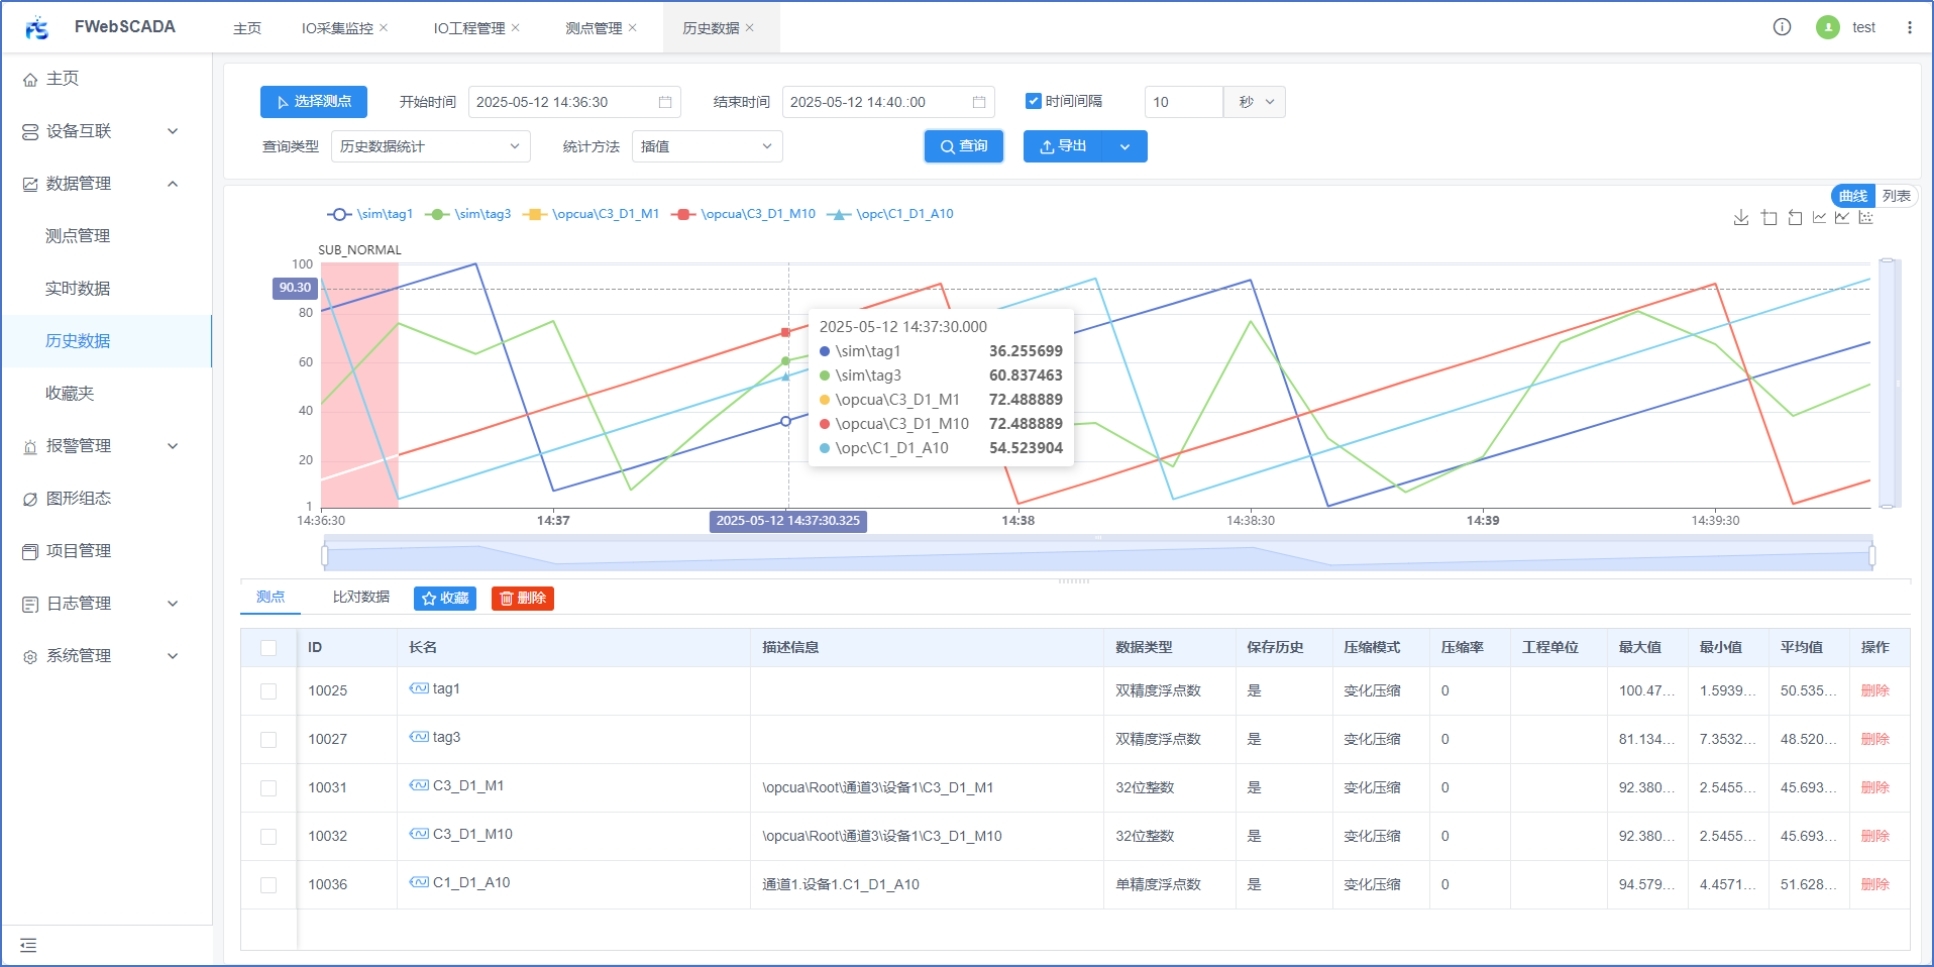
Task: Check the select-all checkbox in table header
Action: 268,648
